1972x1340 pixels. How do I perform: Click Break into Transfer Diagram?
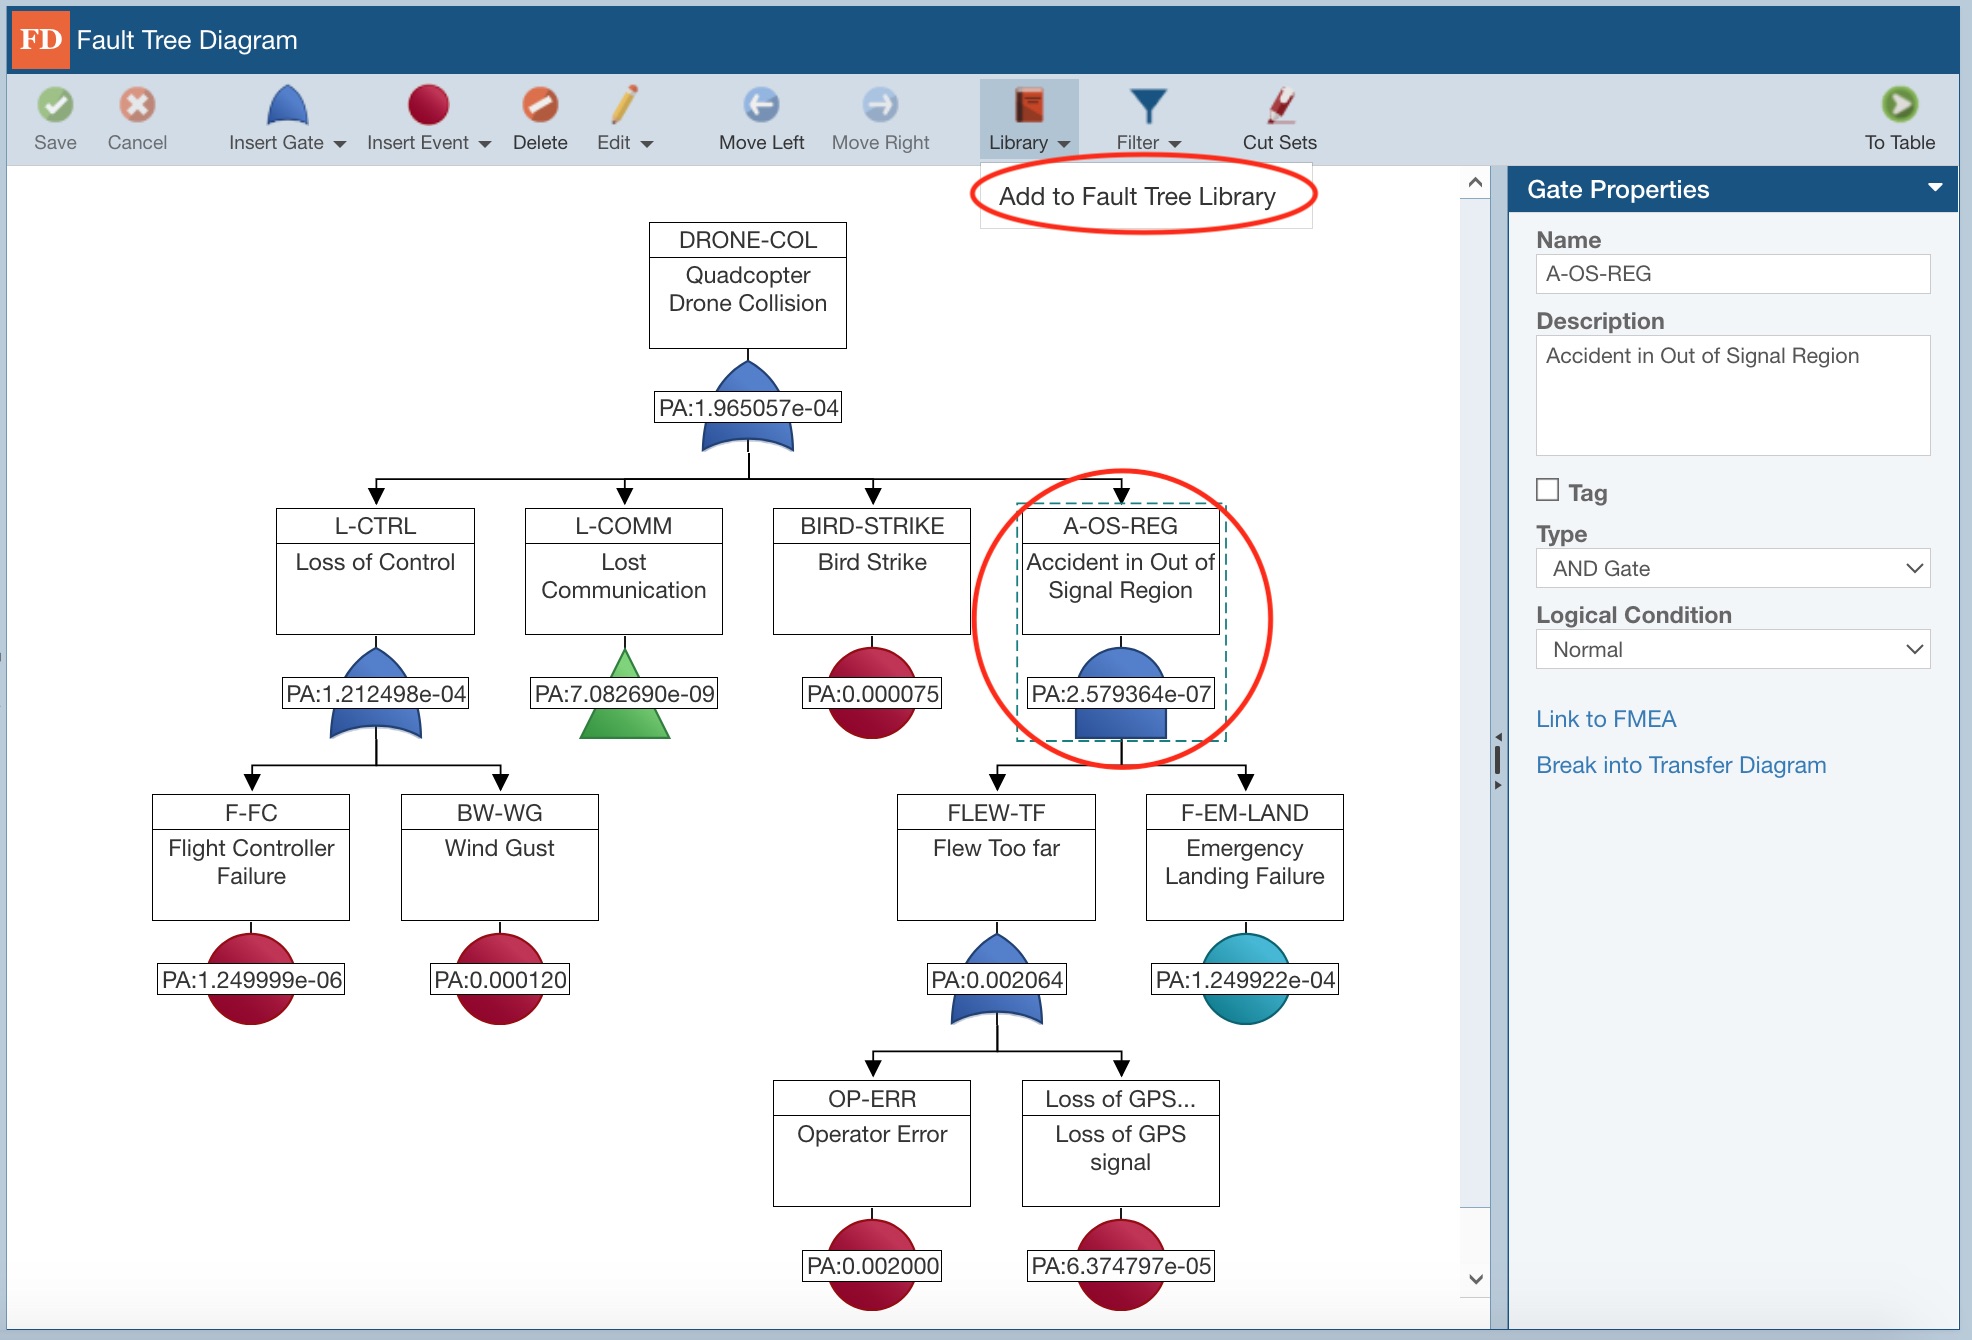[x=1681, y=765]
